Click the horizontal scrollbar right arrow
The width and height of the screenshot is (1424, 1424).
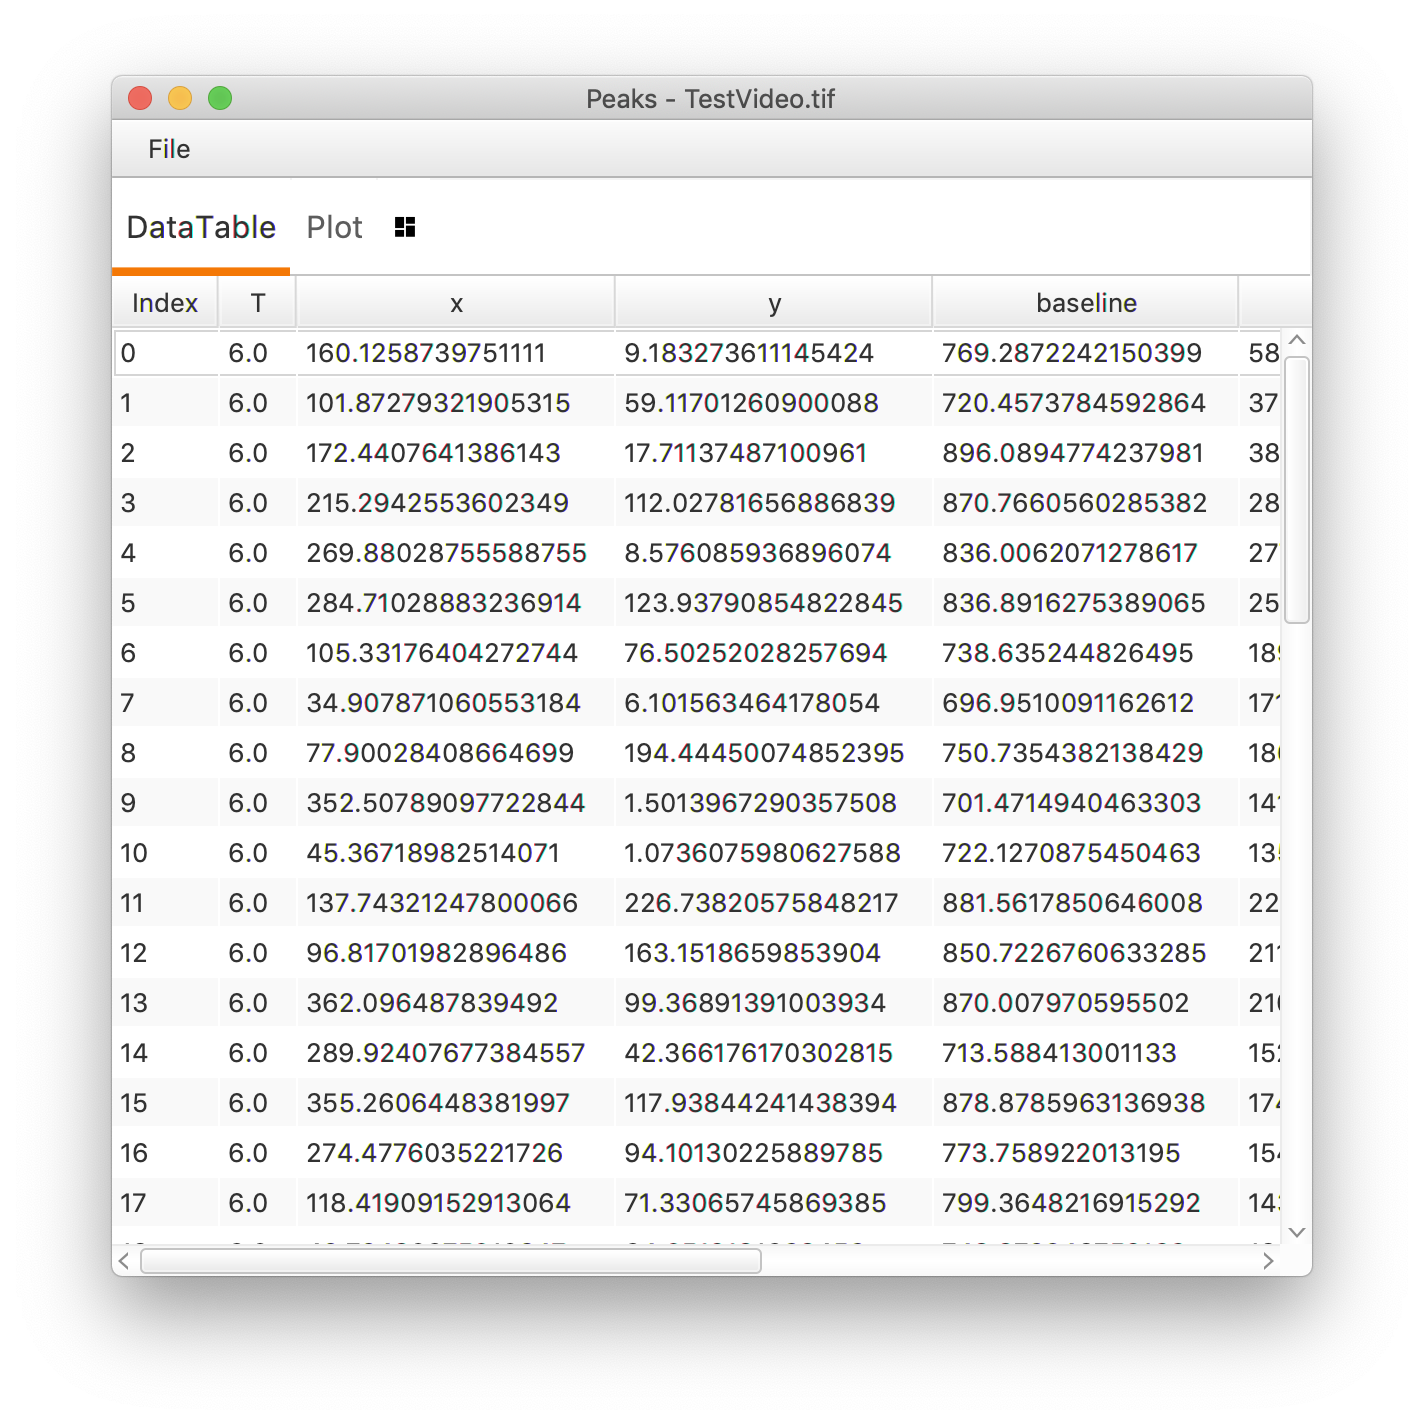point(1268,1261)
